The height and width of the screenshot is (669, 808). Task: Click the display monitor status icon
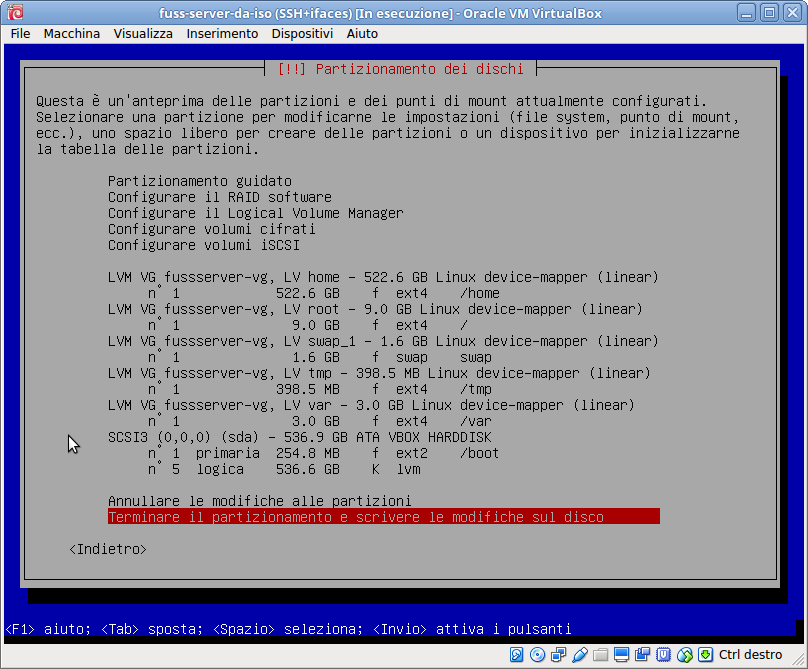[x=621, y=655]
